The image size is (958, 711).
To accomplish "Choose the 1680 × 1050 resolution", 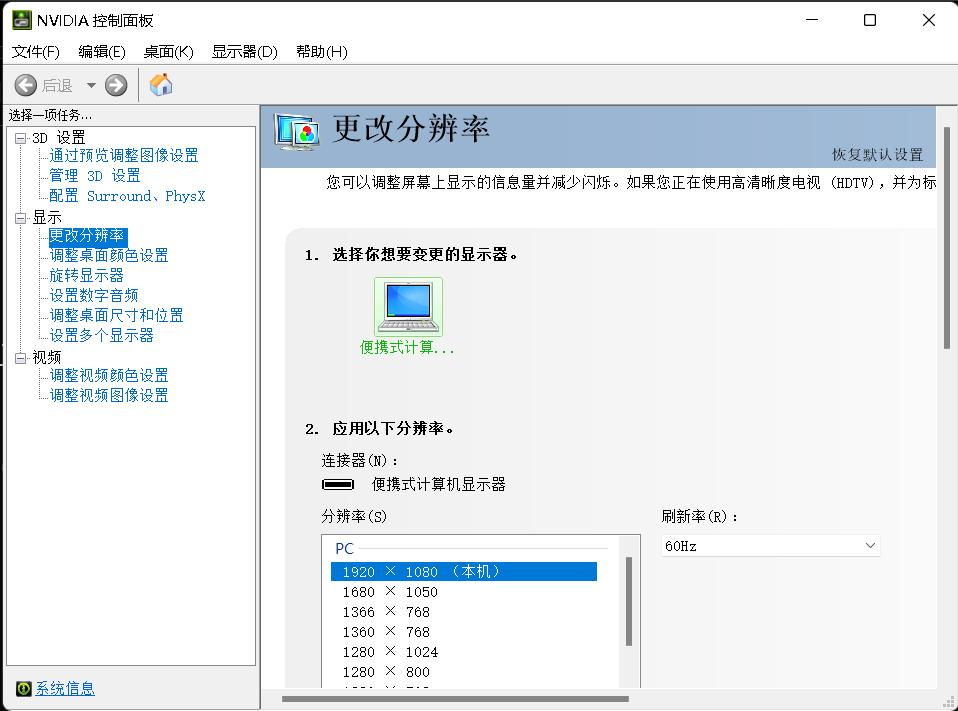I will (x=390, y=592).
